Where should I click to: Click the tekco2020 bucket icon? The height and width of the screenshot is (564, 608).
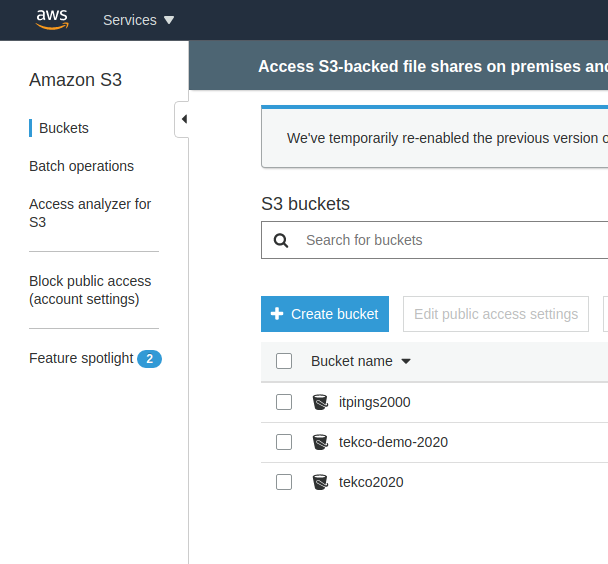point(320,482)
